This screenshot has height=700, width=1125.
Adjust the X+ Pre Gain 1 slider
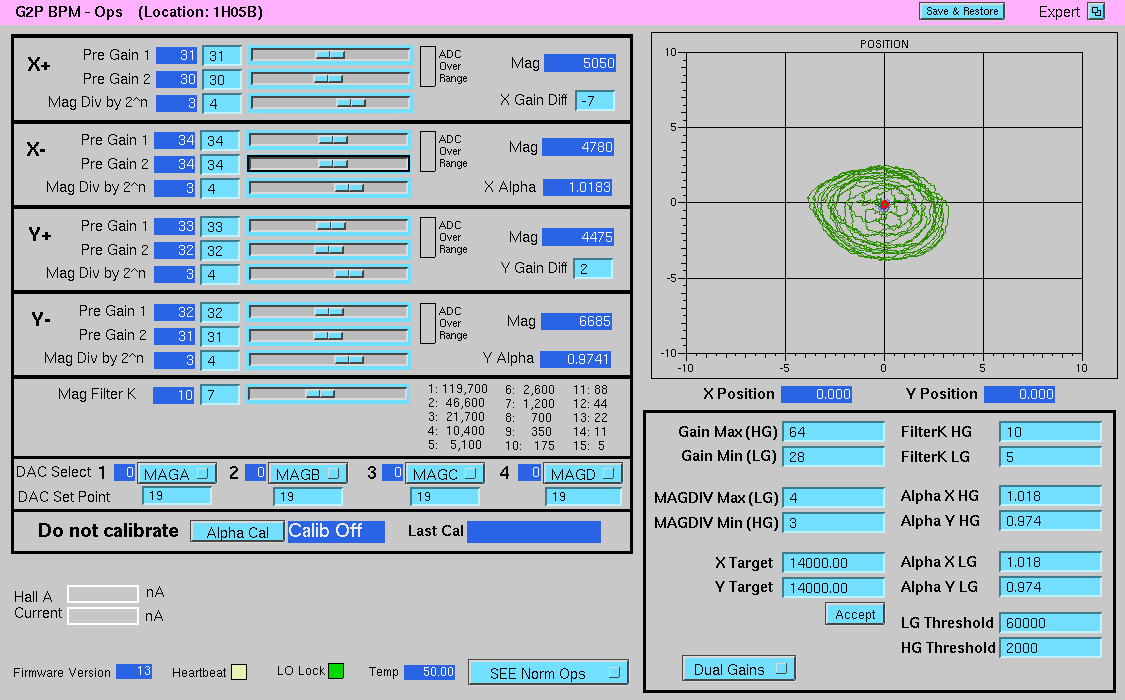[x=331, y=55]
